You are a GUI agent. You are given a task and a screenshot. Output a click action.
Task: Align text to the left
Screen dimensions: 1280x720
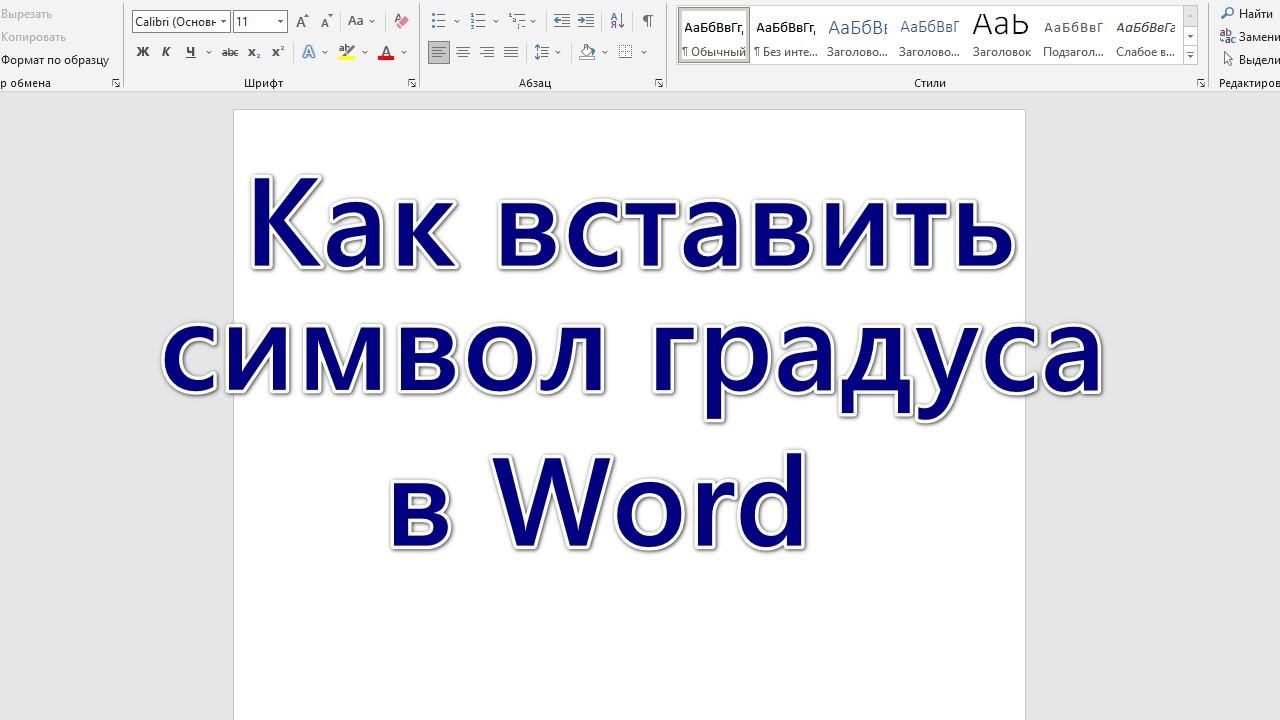(439, 52)
